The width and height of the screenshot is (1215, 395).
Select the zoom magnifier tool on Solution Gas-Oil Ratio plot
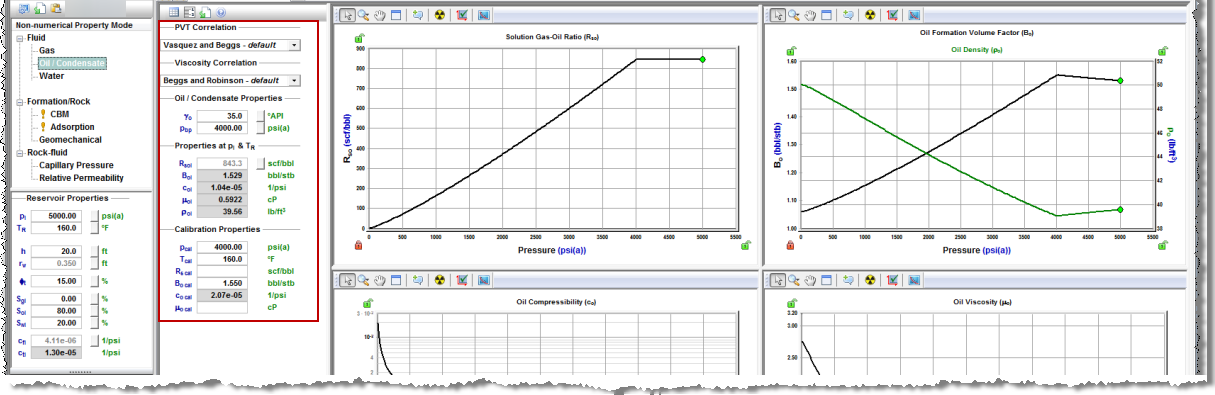pyautogui.click(x=363, y=16)
